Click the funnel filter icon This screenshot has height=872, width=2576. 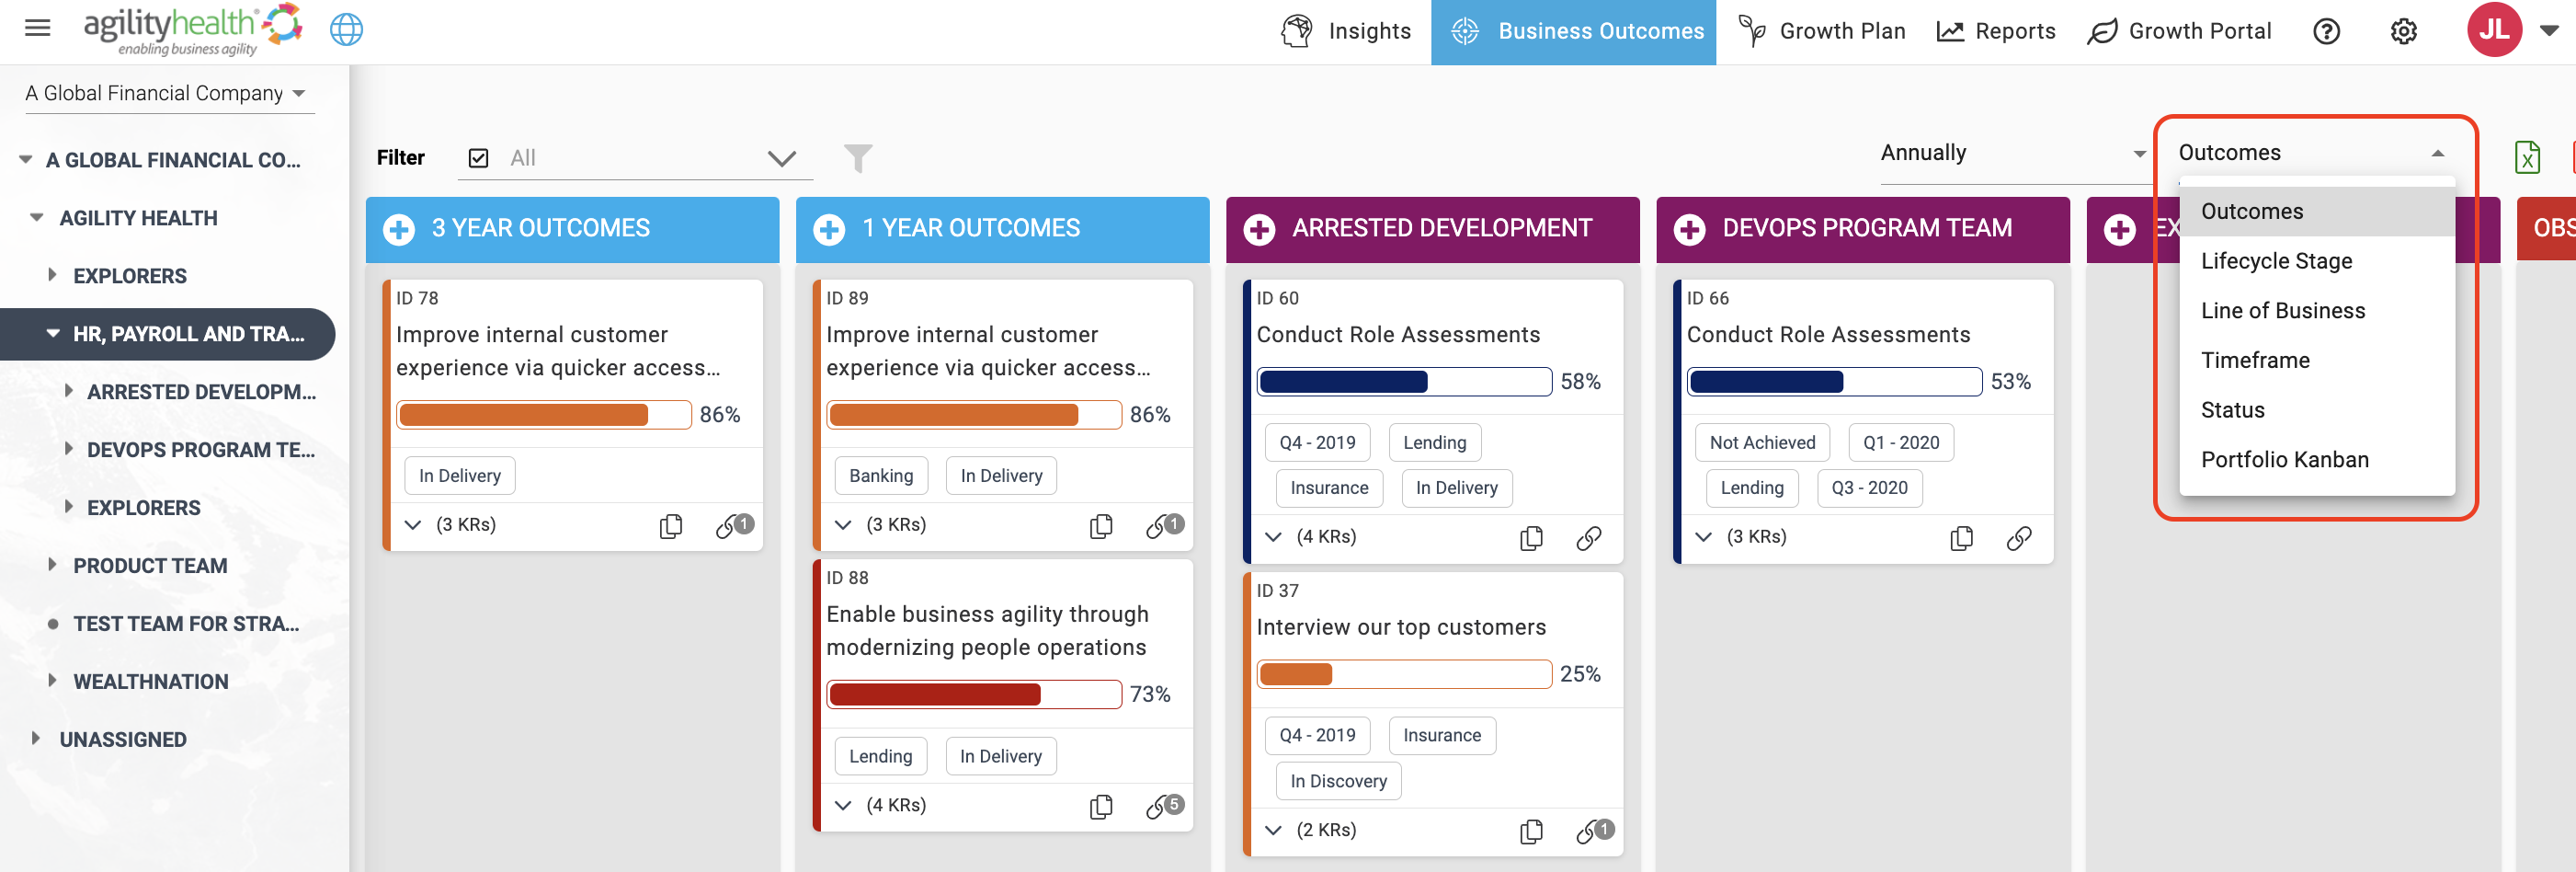pyautogui.click(x=857, y=157)
